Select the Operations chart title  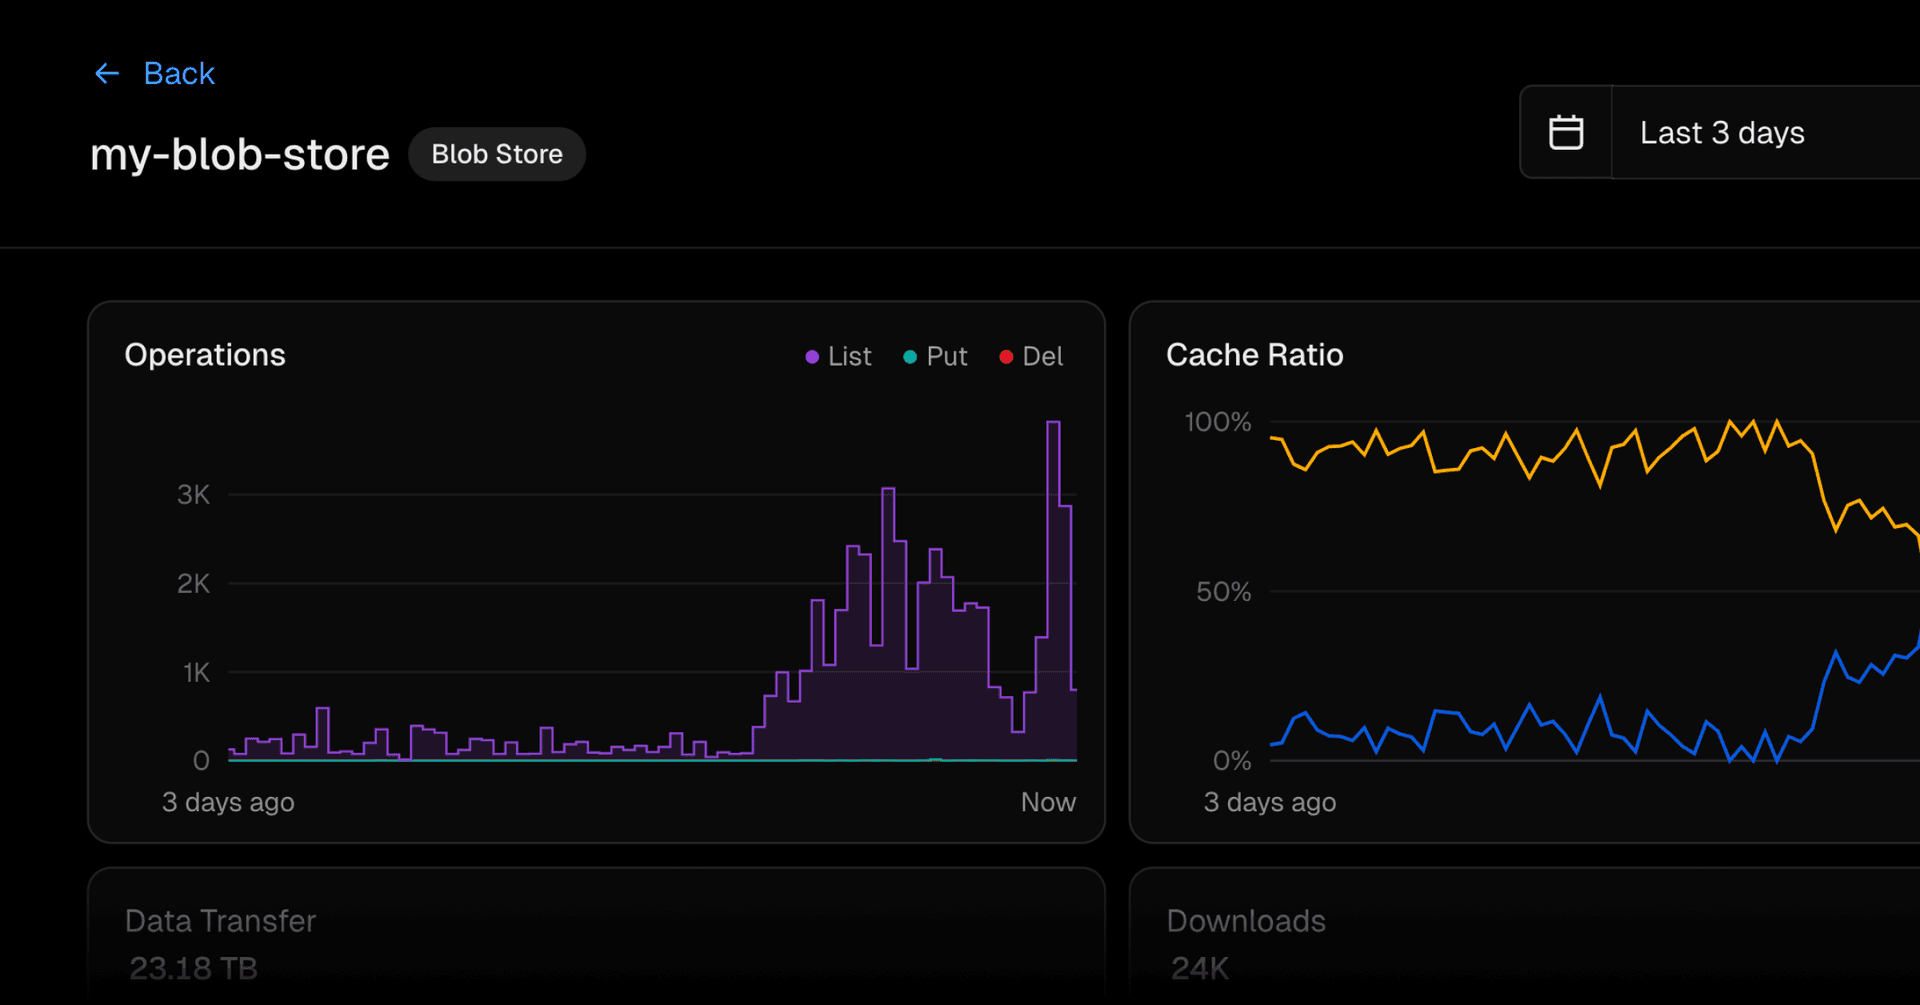click(x=205, y=355)
